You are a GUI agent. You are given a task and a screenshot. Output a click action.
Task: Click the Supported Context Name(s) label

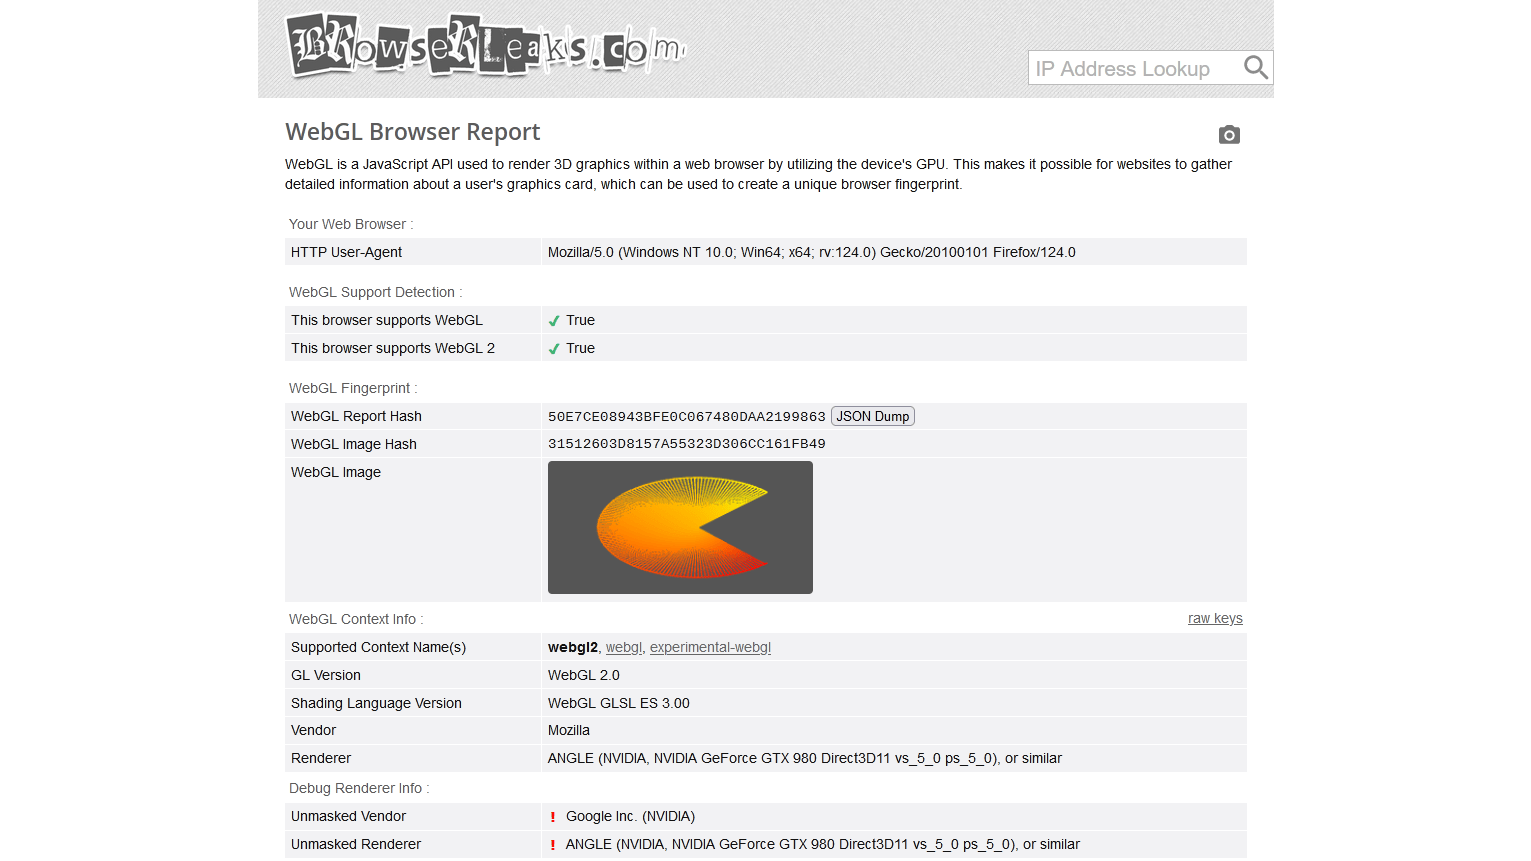pos(378,647)
